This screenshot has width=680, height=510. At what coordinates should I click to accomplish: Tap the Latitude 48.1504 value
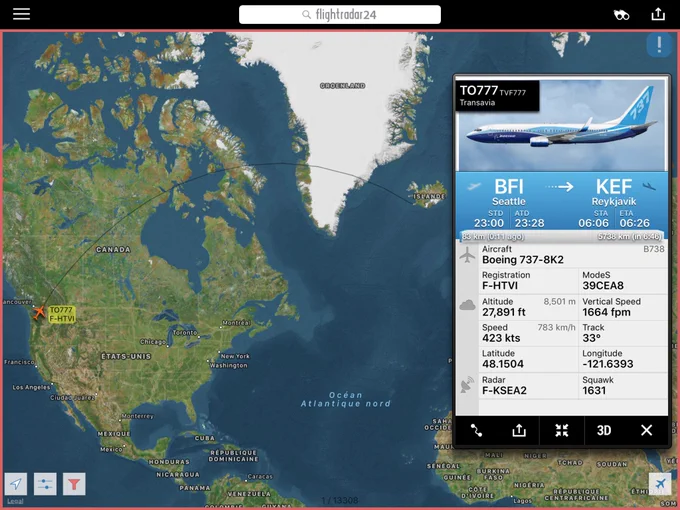tap(503, 364)
